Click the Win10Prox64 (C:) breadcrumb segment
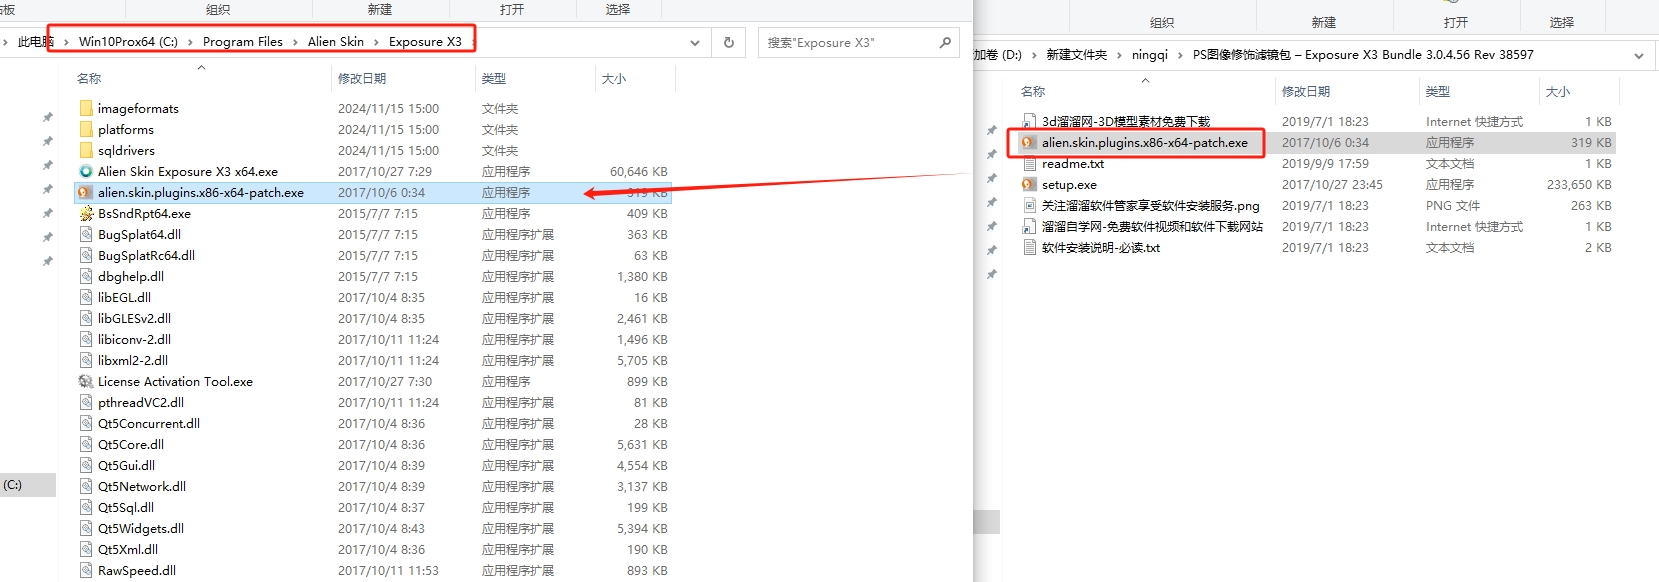Viewport: 1659px width, 582px height. pos(128,42)
